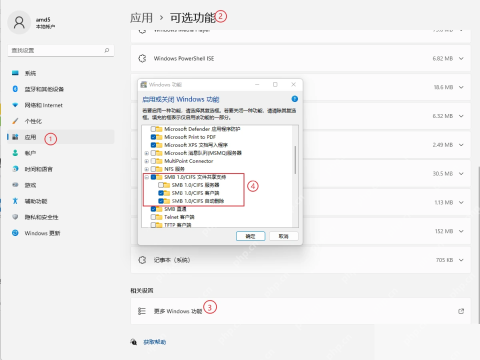The height and width of the screenshot is (360, 480).
Task: Expand the chevron next to 1.13 MB
Action: pos(461,202)
